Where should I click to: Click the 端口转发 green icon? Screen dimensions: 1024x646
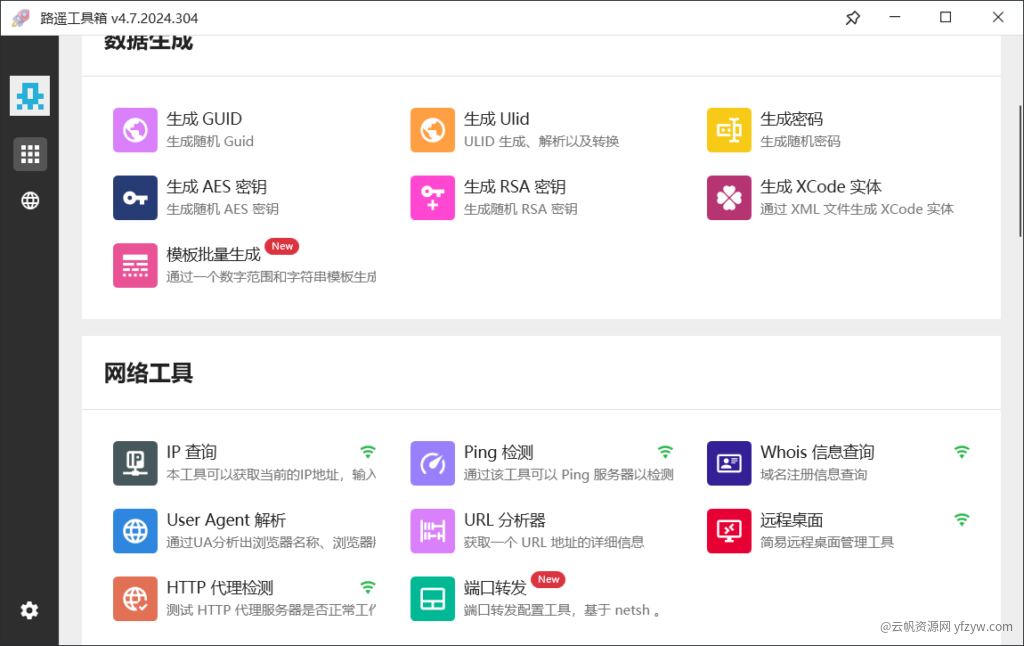432,599
